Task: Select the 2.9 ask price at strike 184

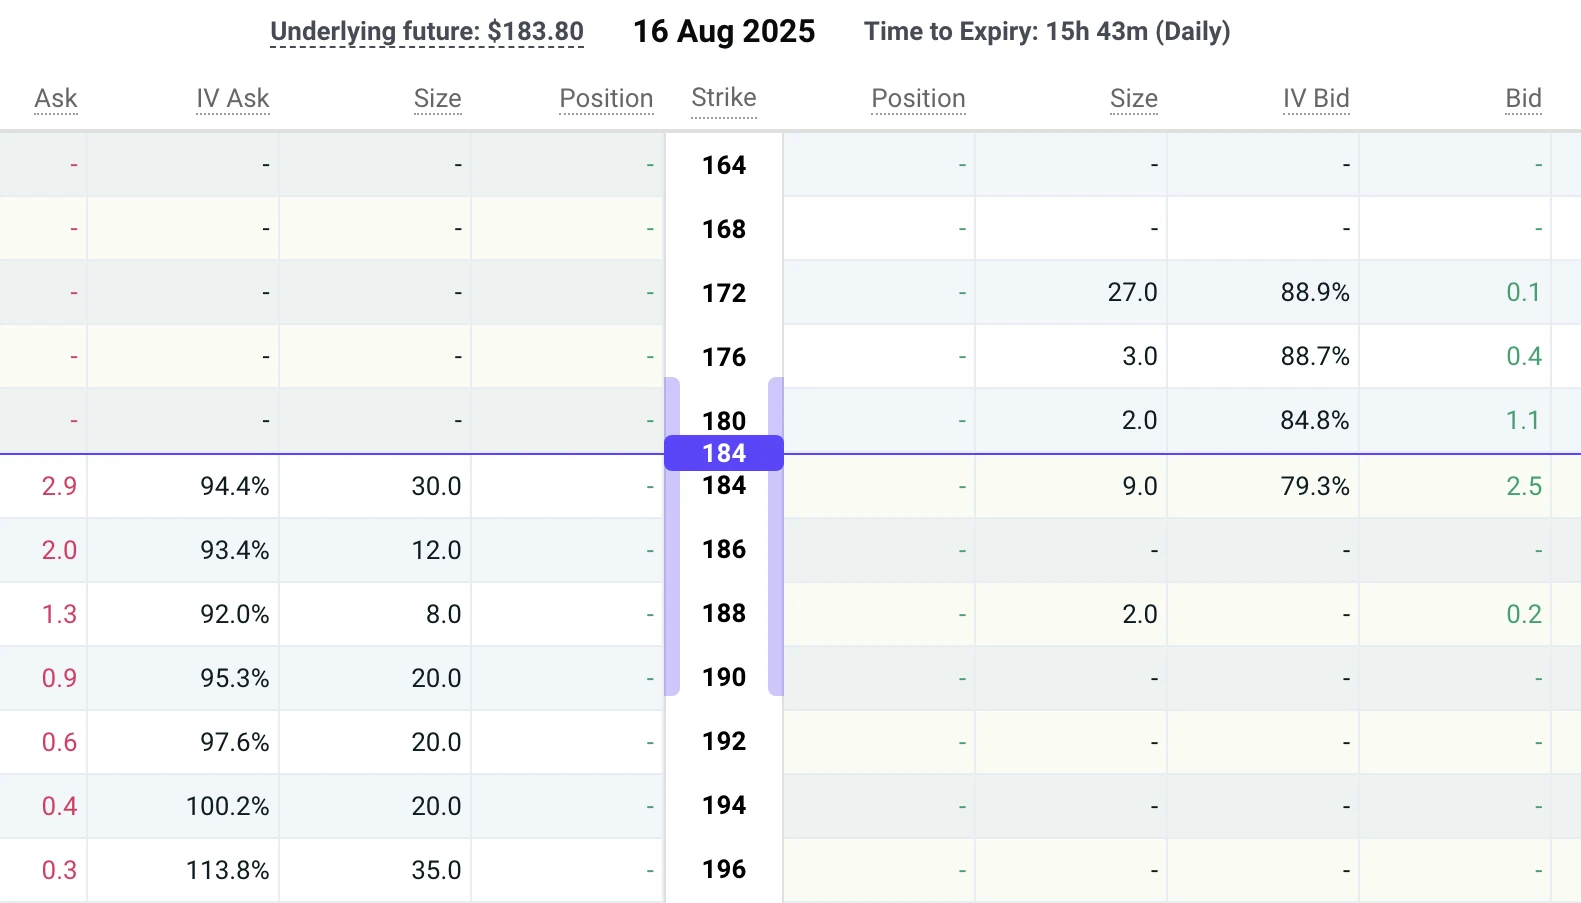Action: (x=59, y=487)
